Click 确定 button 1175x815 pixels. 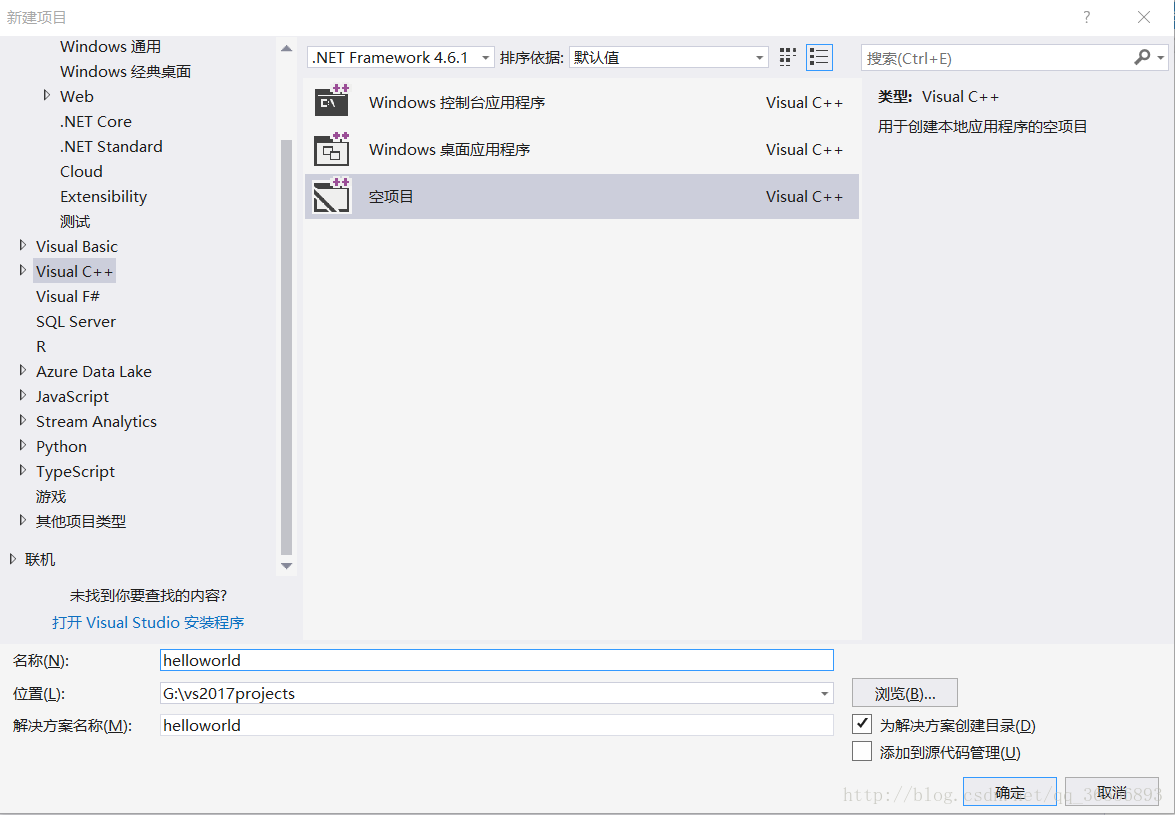pyautogui.click(x=1009, y=793)
